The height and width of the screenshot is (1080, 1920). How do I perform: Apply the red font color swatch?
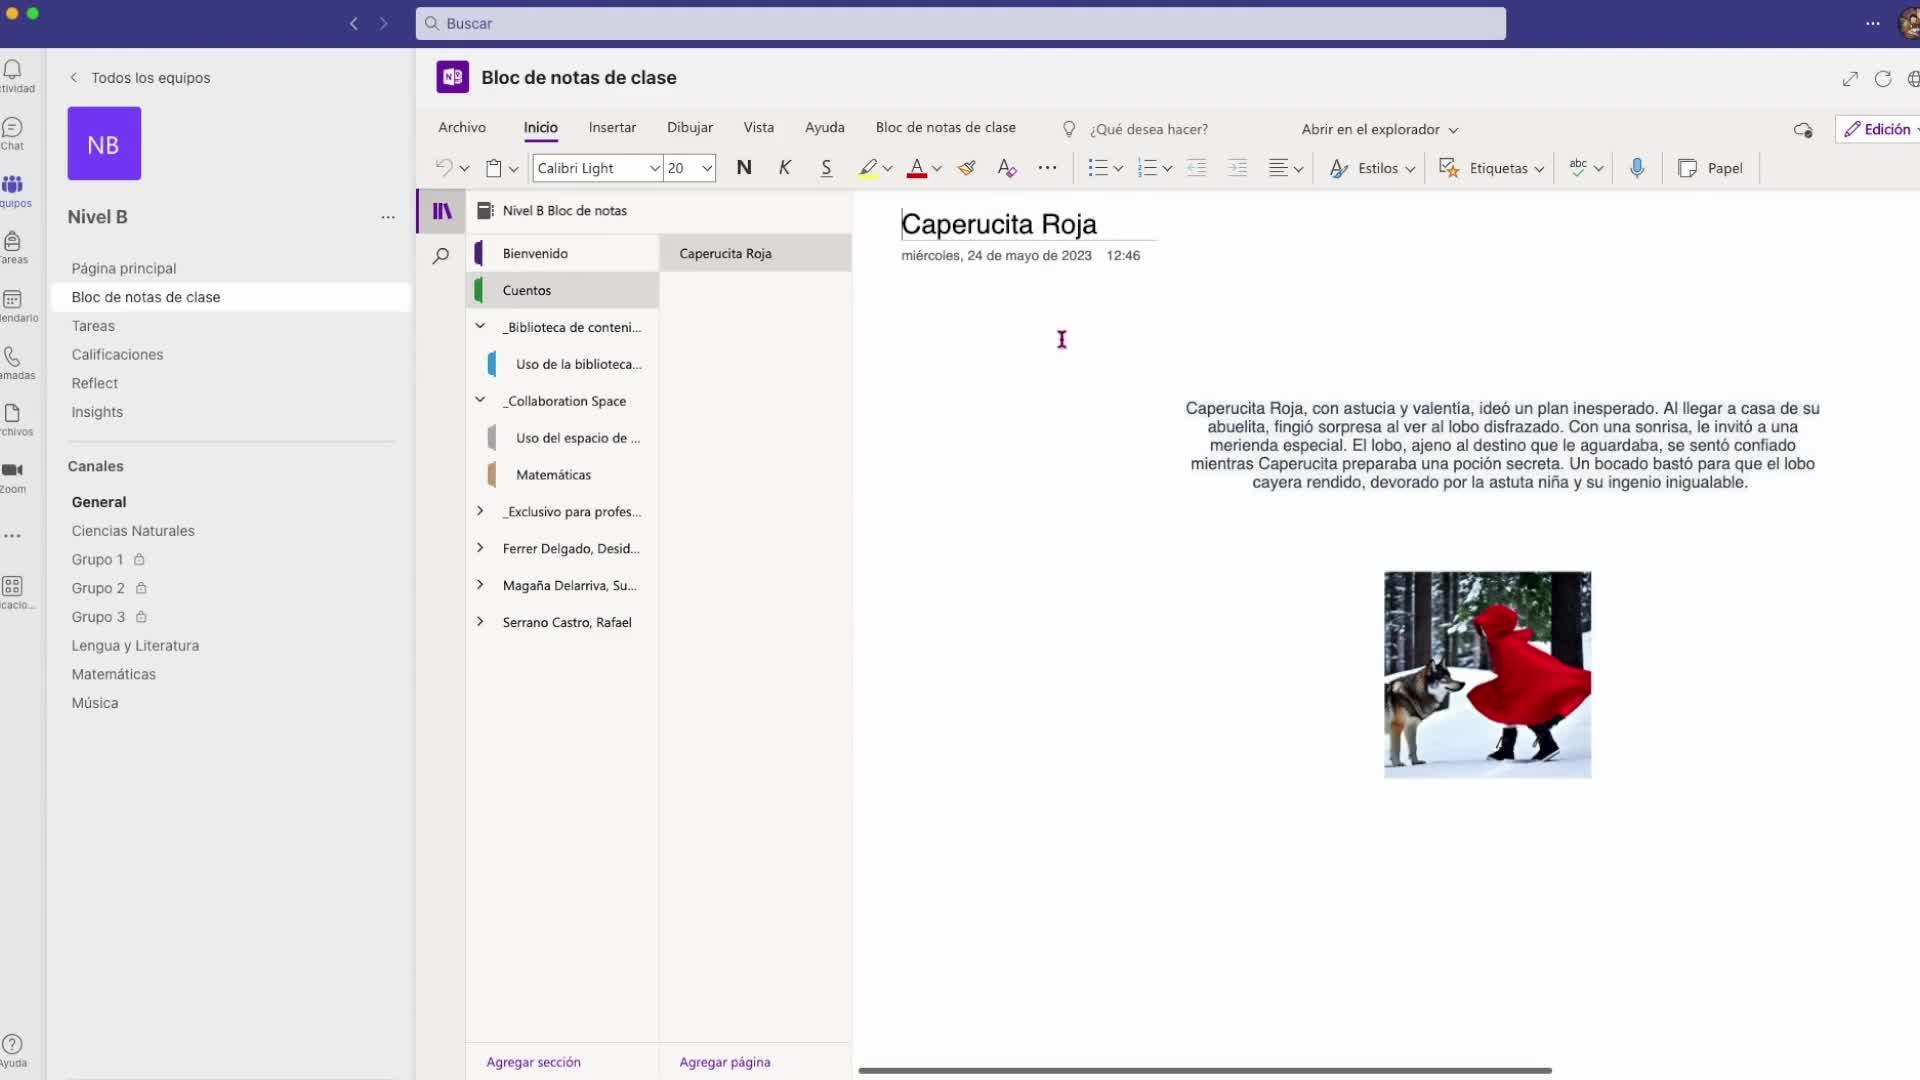click(916, 168)
